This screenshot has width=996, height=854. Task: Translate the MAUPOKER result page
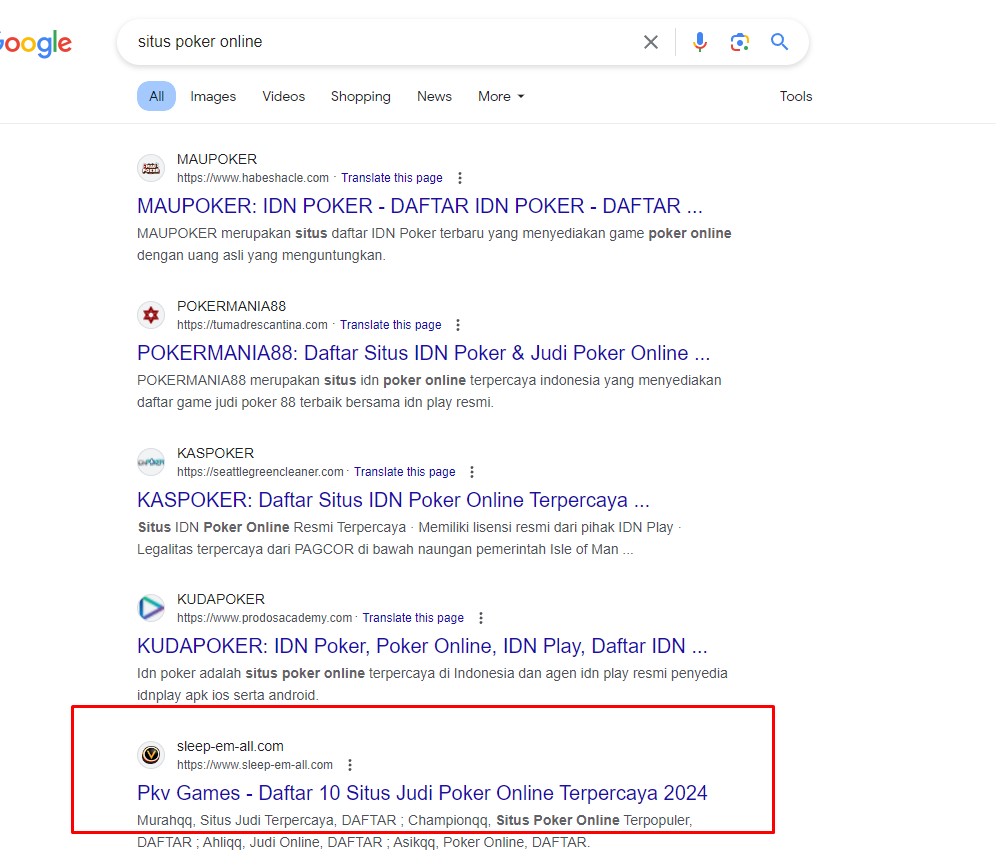[x=392, y=178]
